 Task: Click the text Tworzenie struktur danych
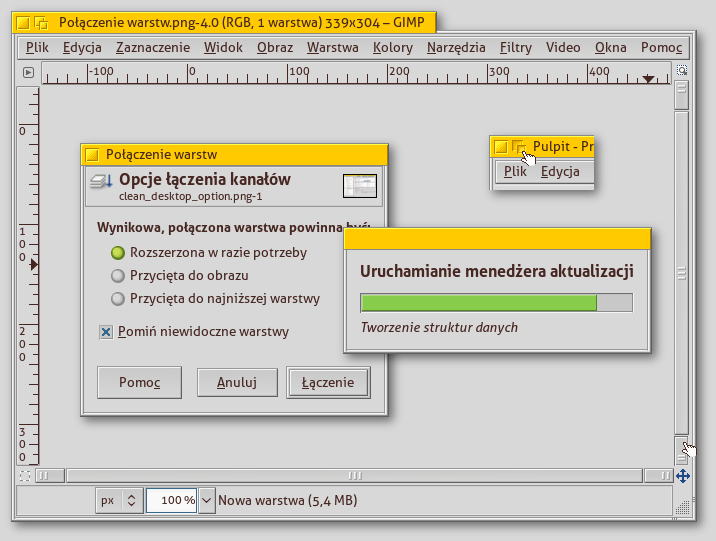tap(439, 328)
